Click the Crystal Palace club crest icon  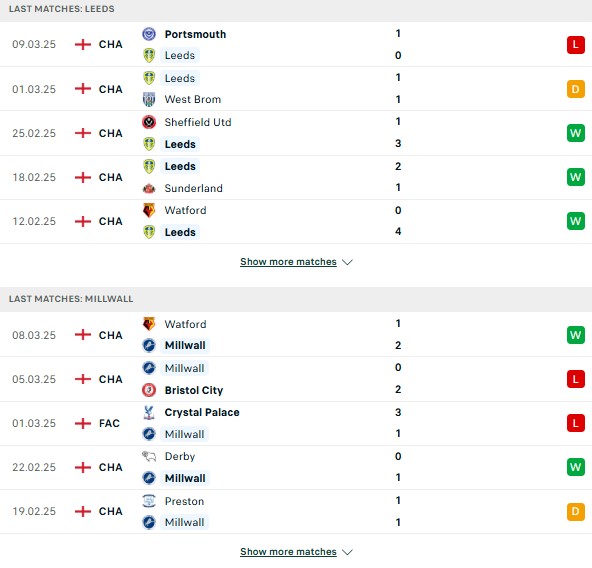click(x=149, y=412)
